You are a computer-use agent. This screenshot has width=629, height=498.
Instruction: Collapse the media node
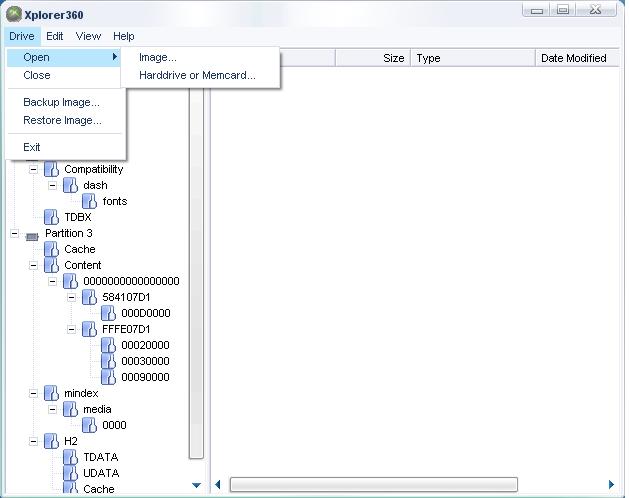coord(53,410)
